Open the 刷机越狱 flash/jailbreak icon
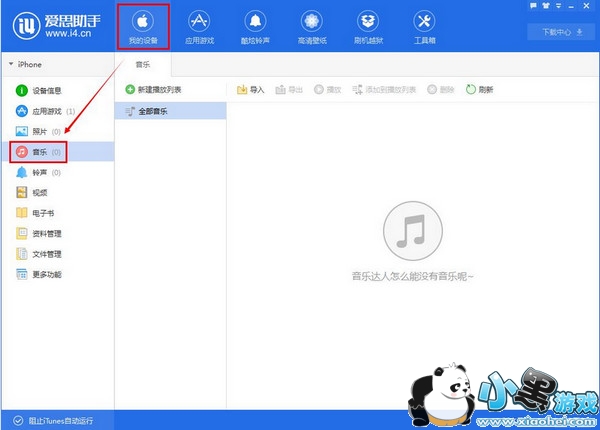Screen dimensions: 600x430 click(x=368, y=27)
